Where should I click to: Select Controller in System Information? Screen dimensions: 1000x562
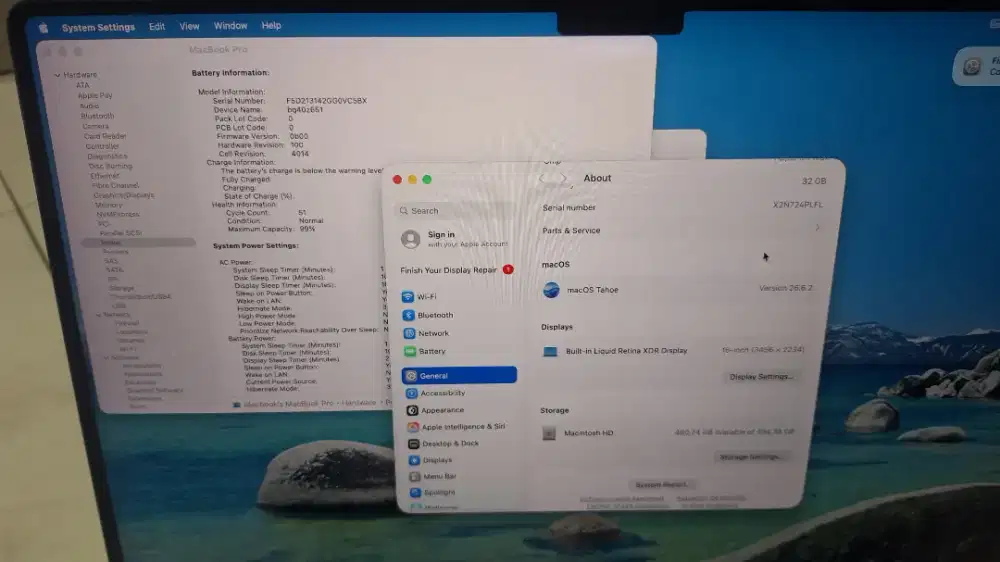pos(102,146)
